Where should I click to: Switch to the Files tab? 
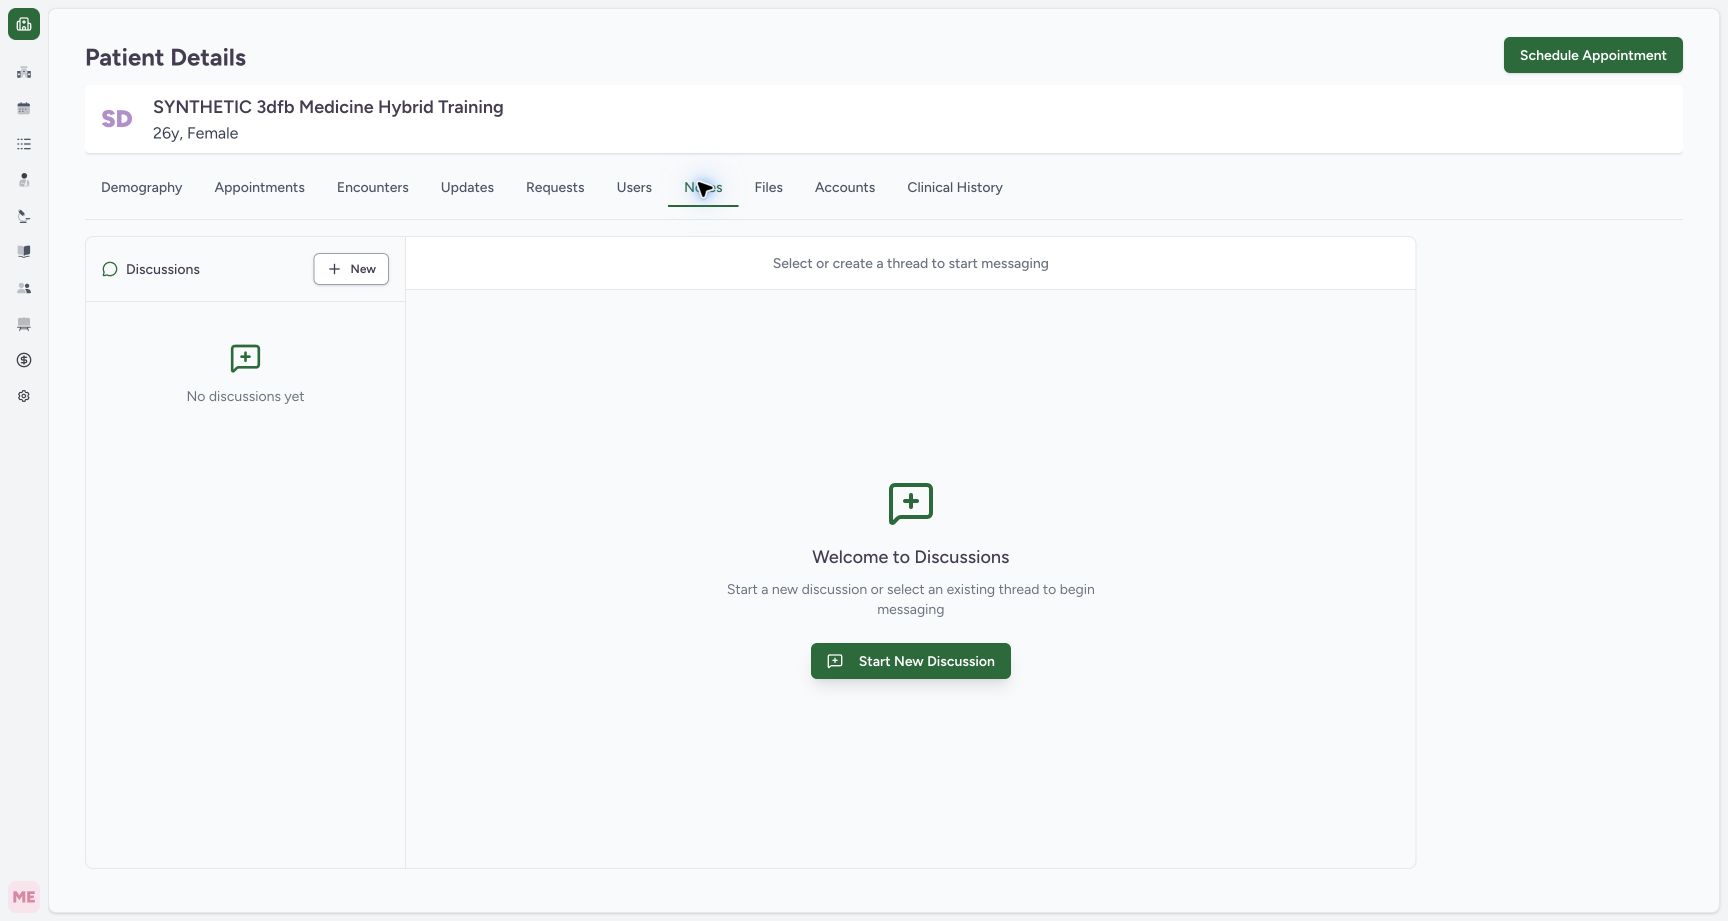(x=769, y=187)
